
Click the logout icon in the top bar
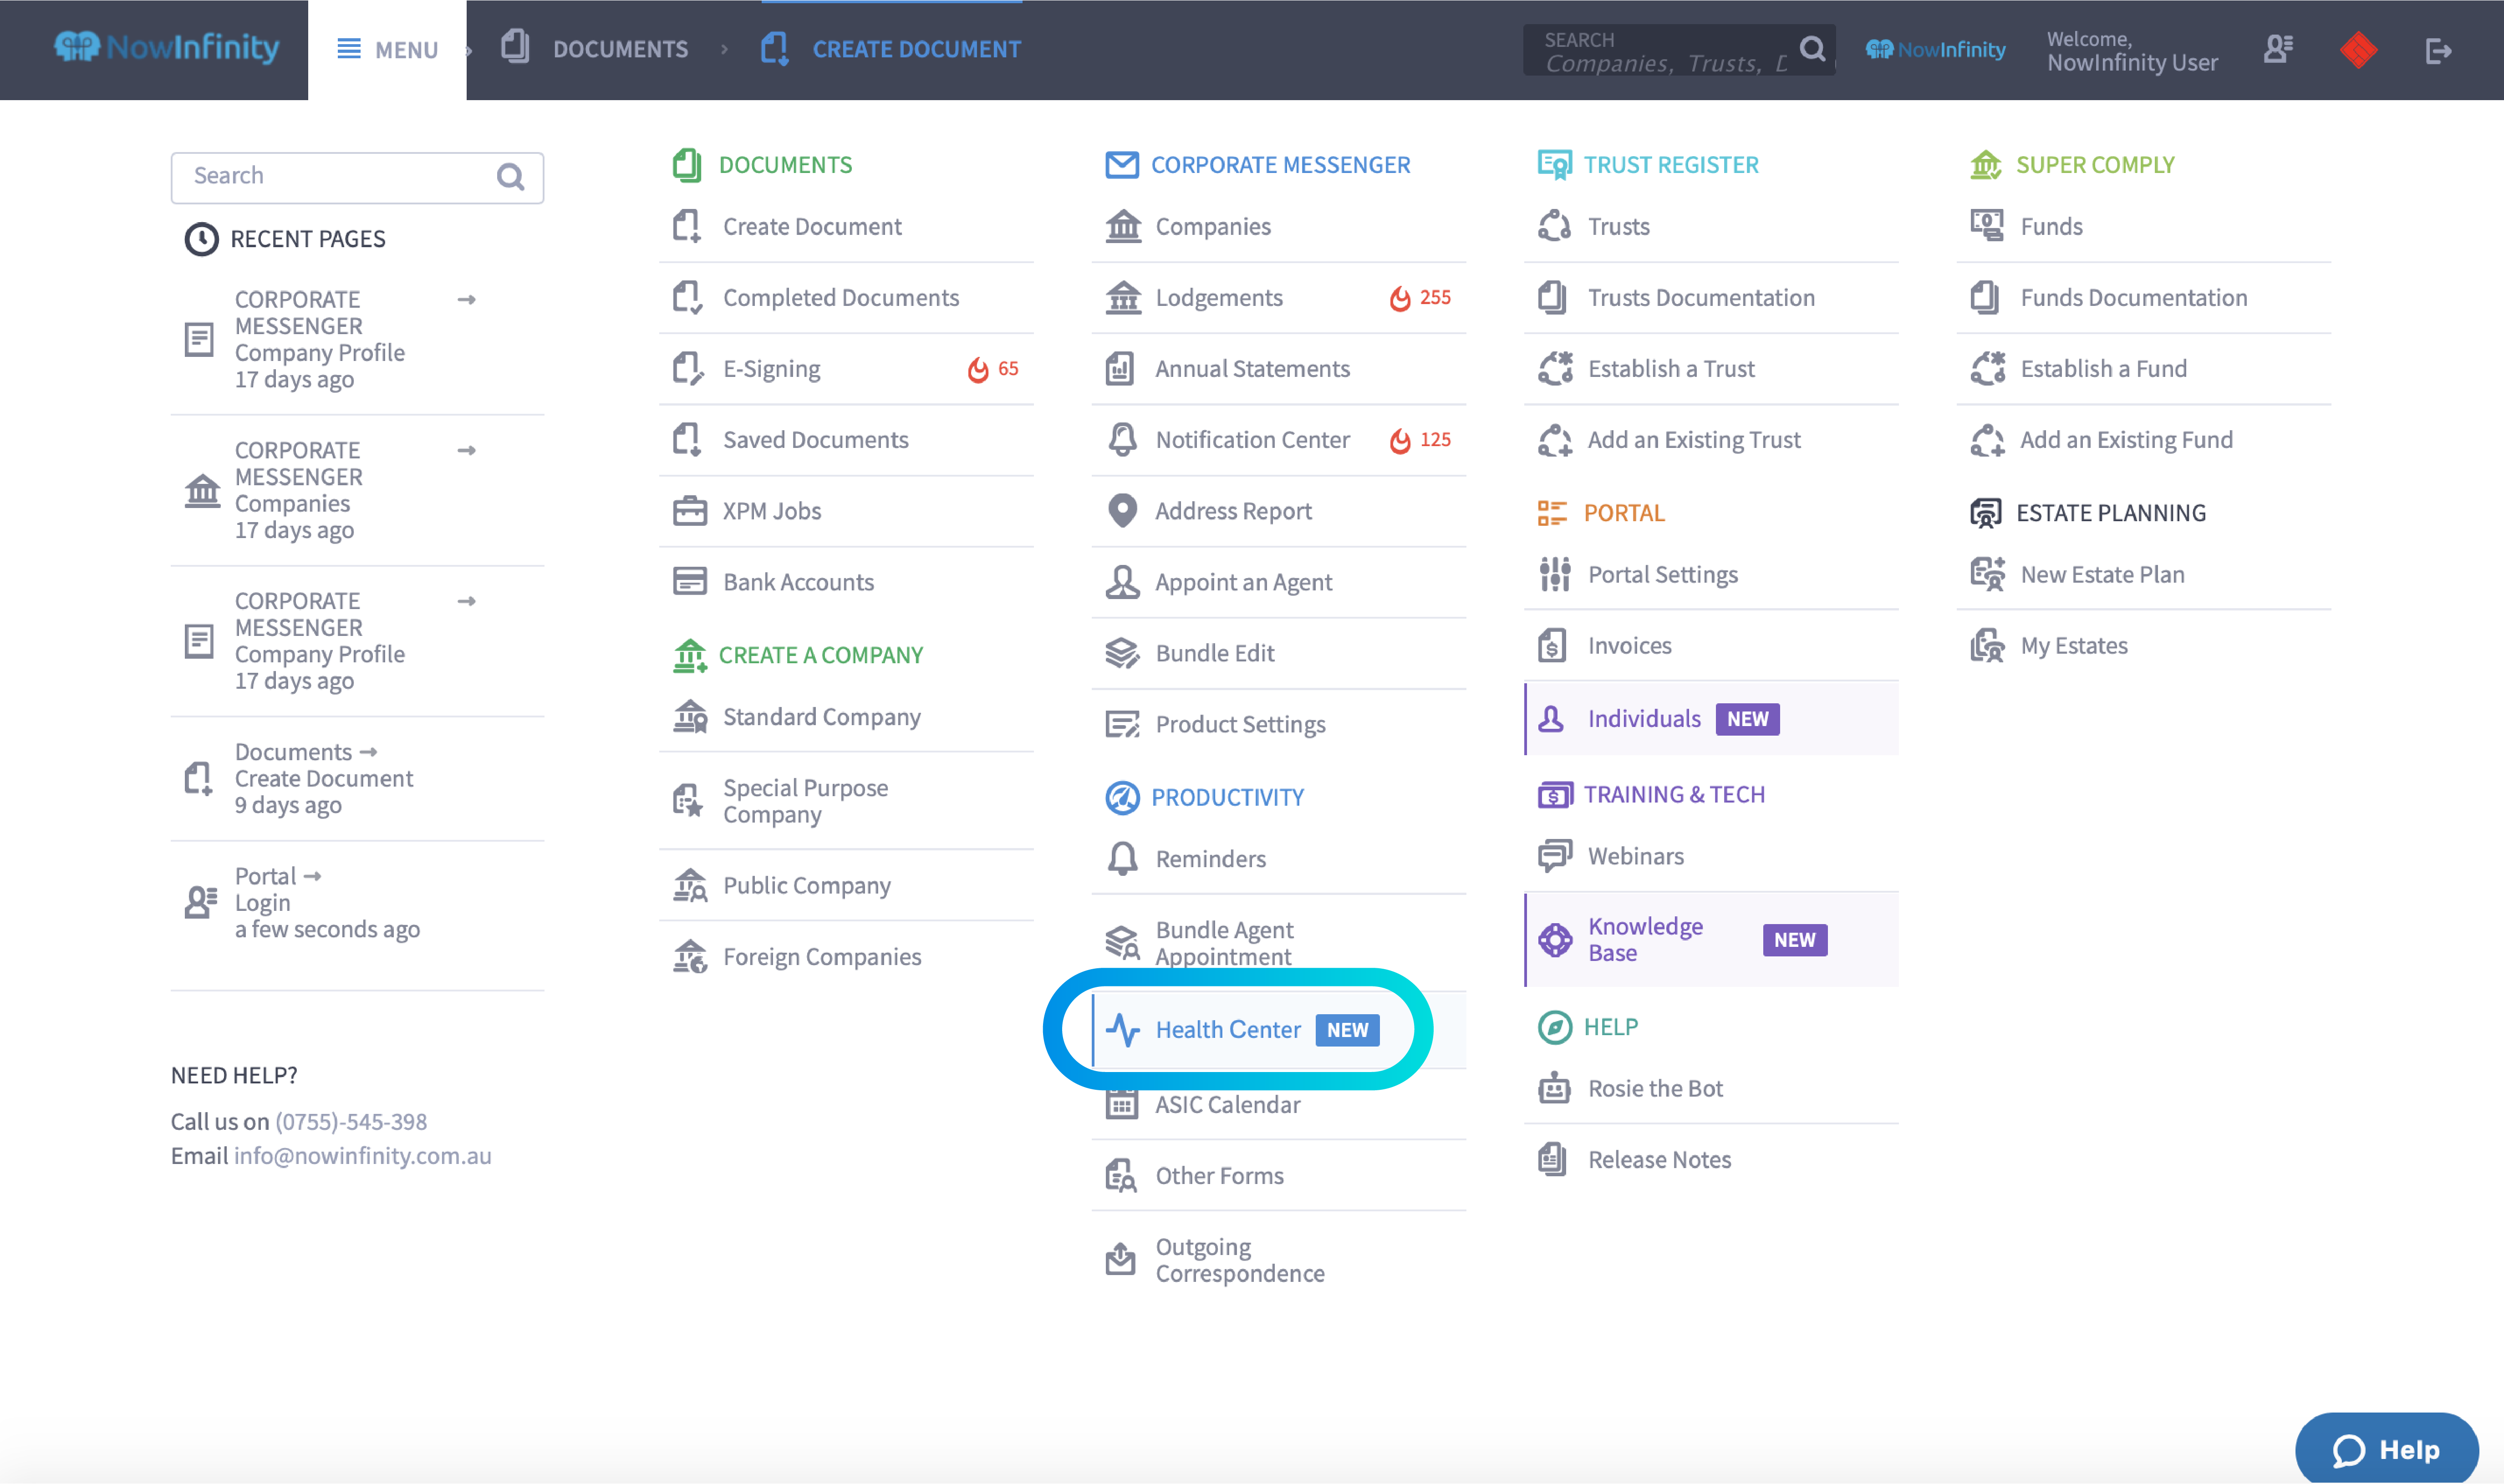[2438, 50]
